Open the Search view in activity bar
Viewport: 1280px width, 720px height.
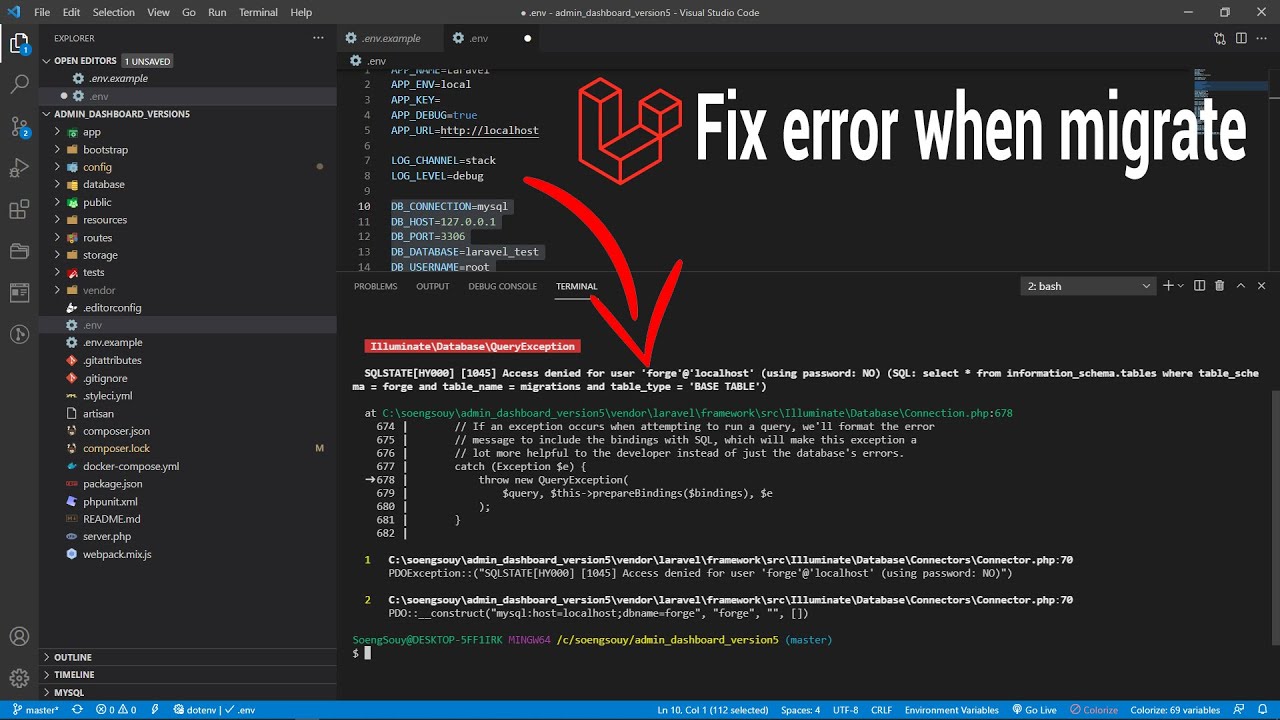pyautogui.click(x=19, y=85)
